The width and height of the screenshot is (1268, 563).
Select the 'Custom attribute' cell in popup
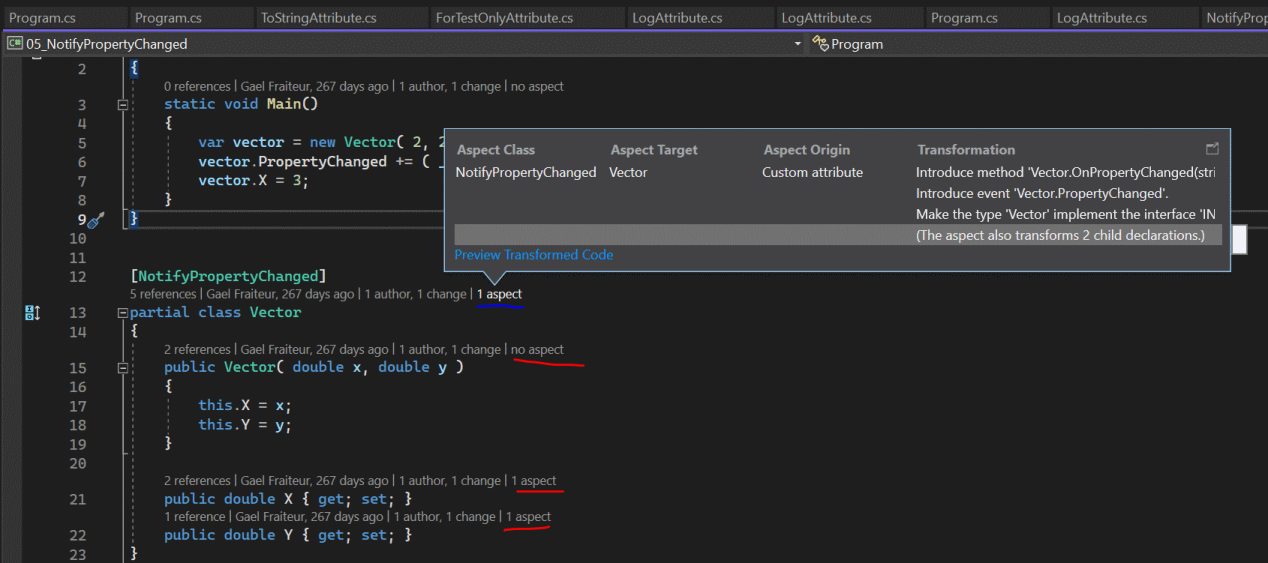(812, 172)
